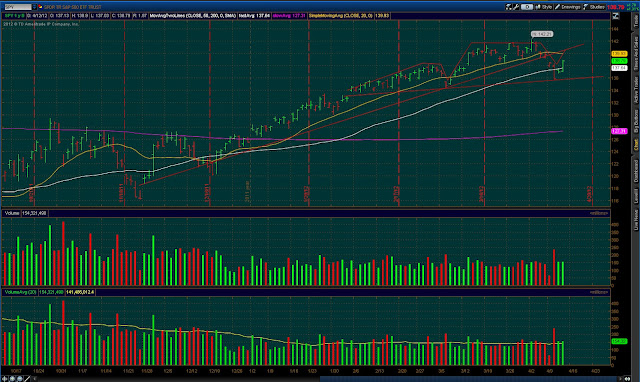Viewport: 640px width, 382px height.
Task: Click the second zoom icon at bottom-left corner
Action: coord(13,379)
